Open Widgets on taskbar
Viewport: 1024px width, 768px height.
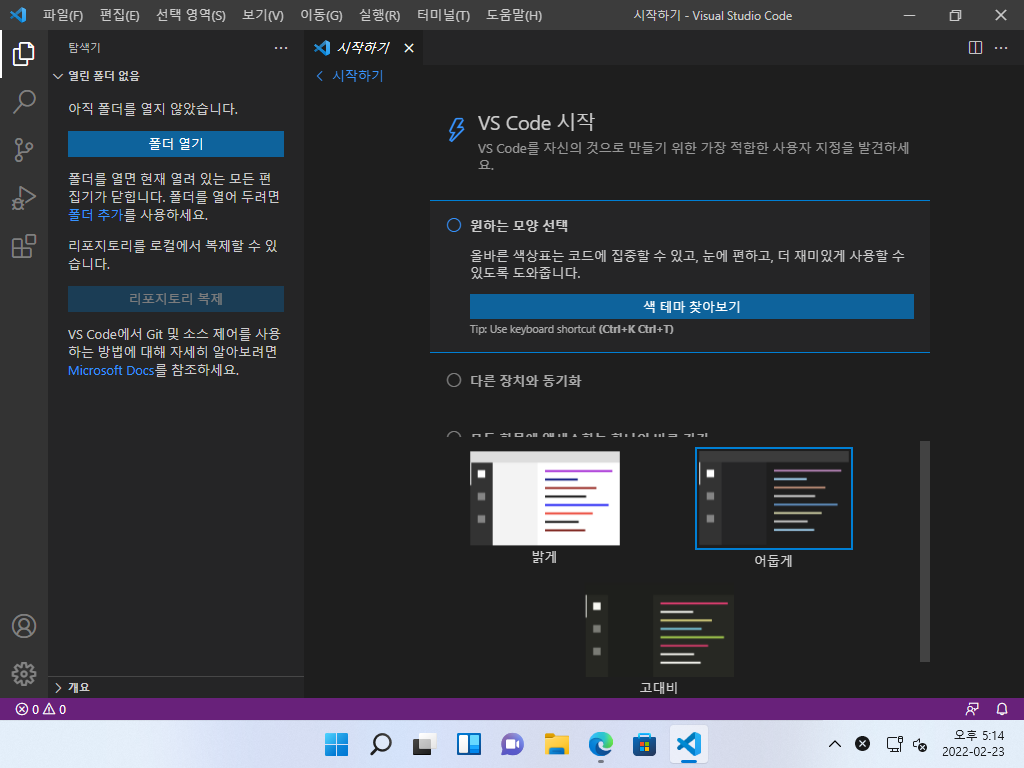coord(469,744)
